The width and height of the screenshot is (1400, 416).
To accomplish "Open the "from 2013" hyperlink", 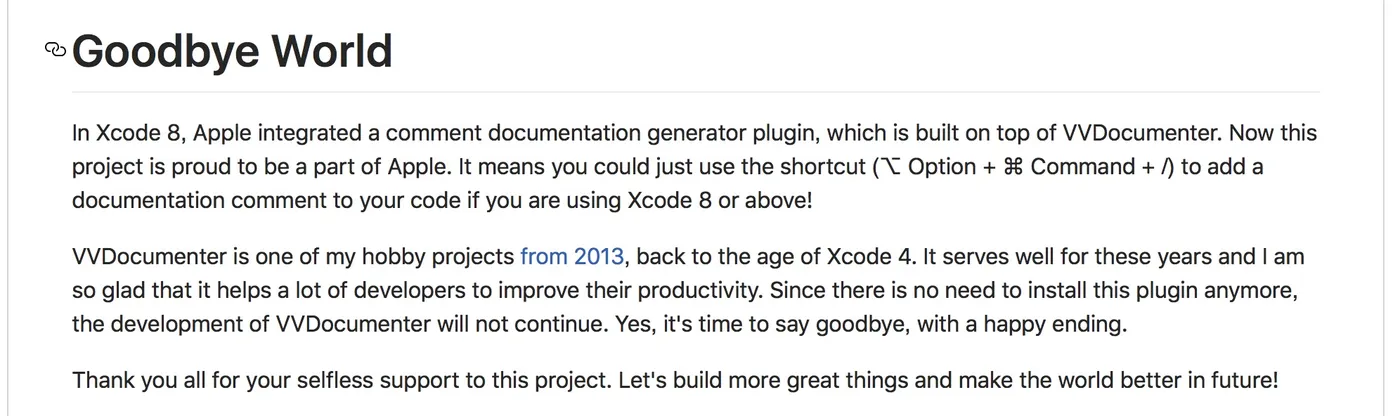I will (572, 257).
